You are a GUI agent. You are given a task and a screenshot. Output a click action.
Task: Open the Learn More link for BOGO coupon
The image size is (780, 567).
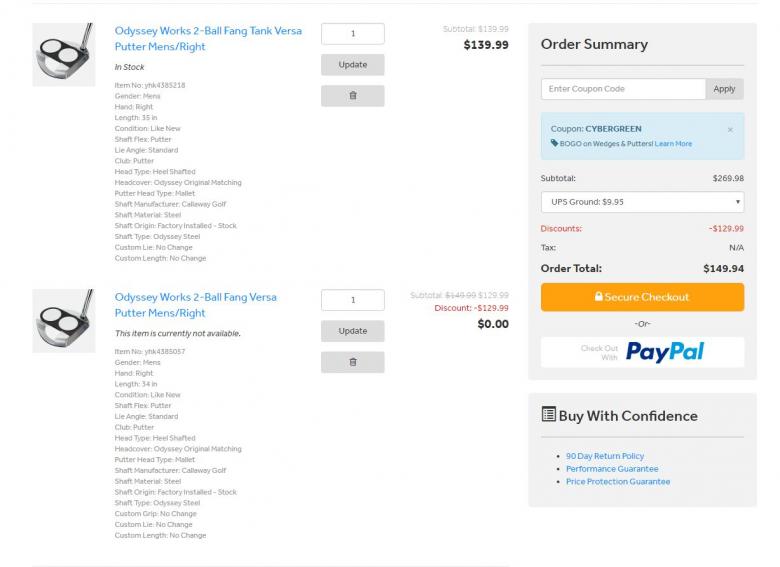point(673,143)
